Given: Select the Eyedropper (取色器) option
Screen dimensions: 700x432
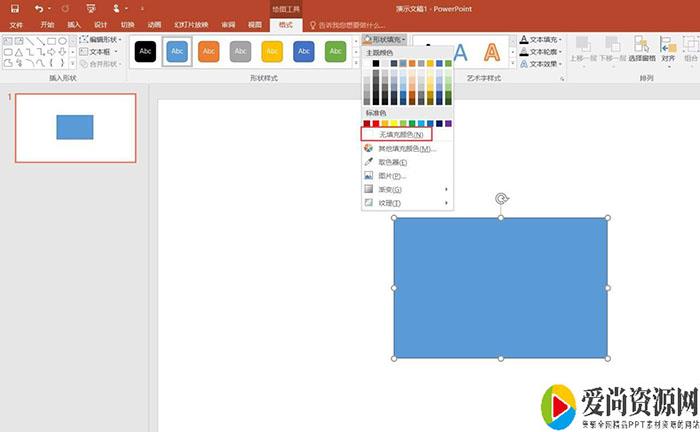Looking at the screenshot, I should click(391, 162).
